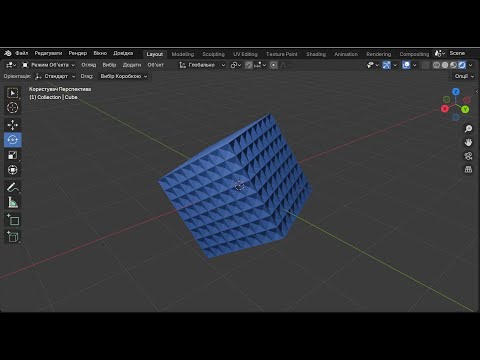Open the Рендер menu
The height and width of the screenshot is (360, 480).
click(78, 53)
